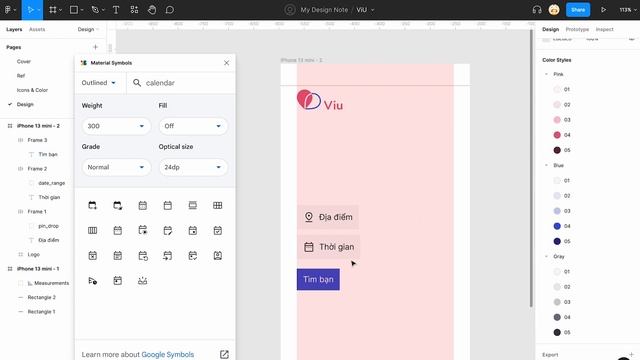Click the Viu logo on canvas

pyautogui.click(x=320, y=100)
